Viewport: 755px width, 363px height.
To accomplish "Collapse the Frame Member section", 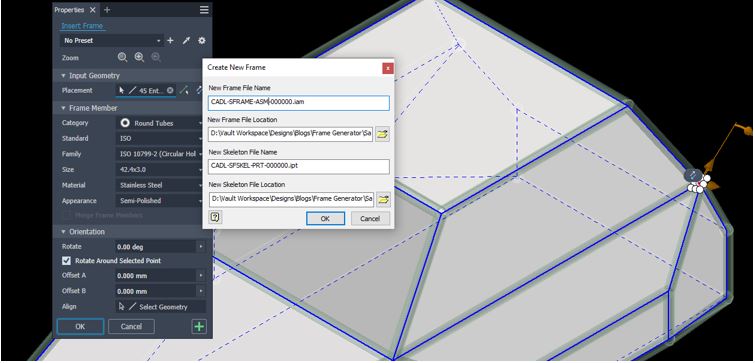I will click(x=64, y=108).
